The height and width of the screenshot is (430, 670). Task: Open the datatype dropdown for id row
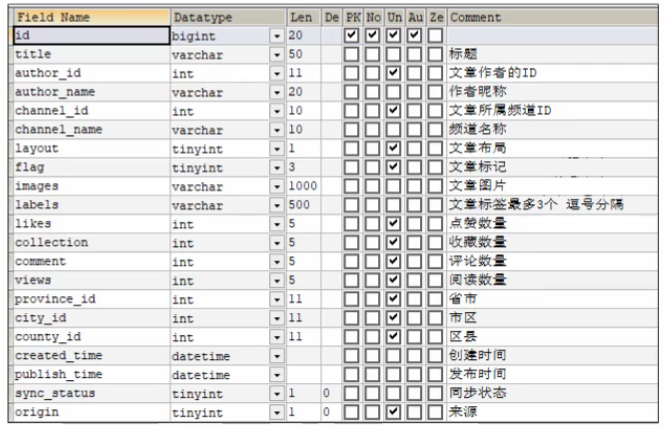pos(277,36)
